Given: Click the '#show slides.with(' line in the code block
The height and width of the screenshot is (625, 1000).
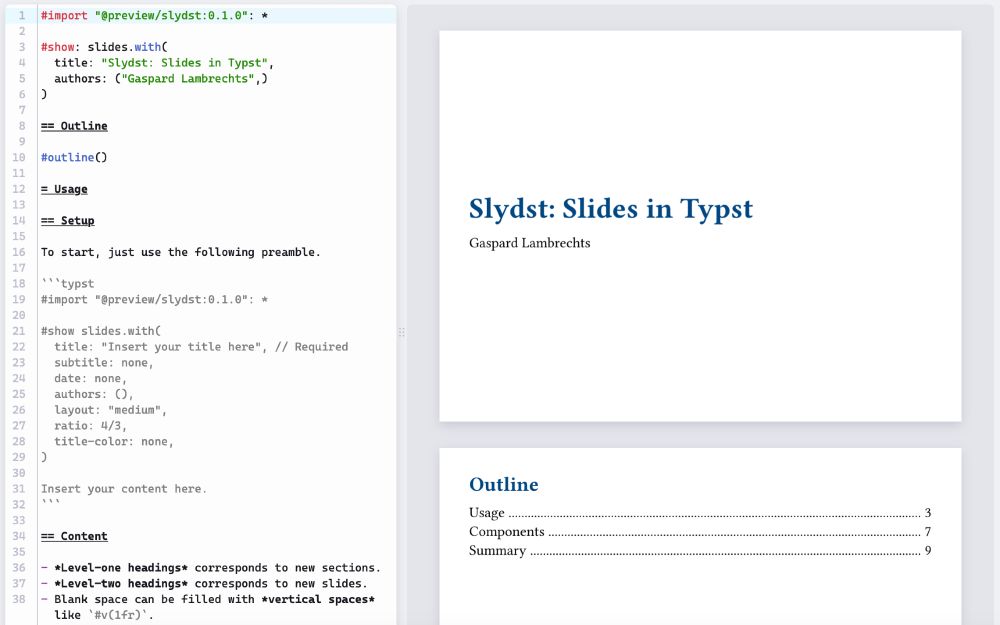Looking at the screenshot, I should coord(101,331).
